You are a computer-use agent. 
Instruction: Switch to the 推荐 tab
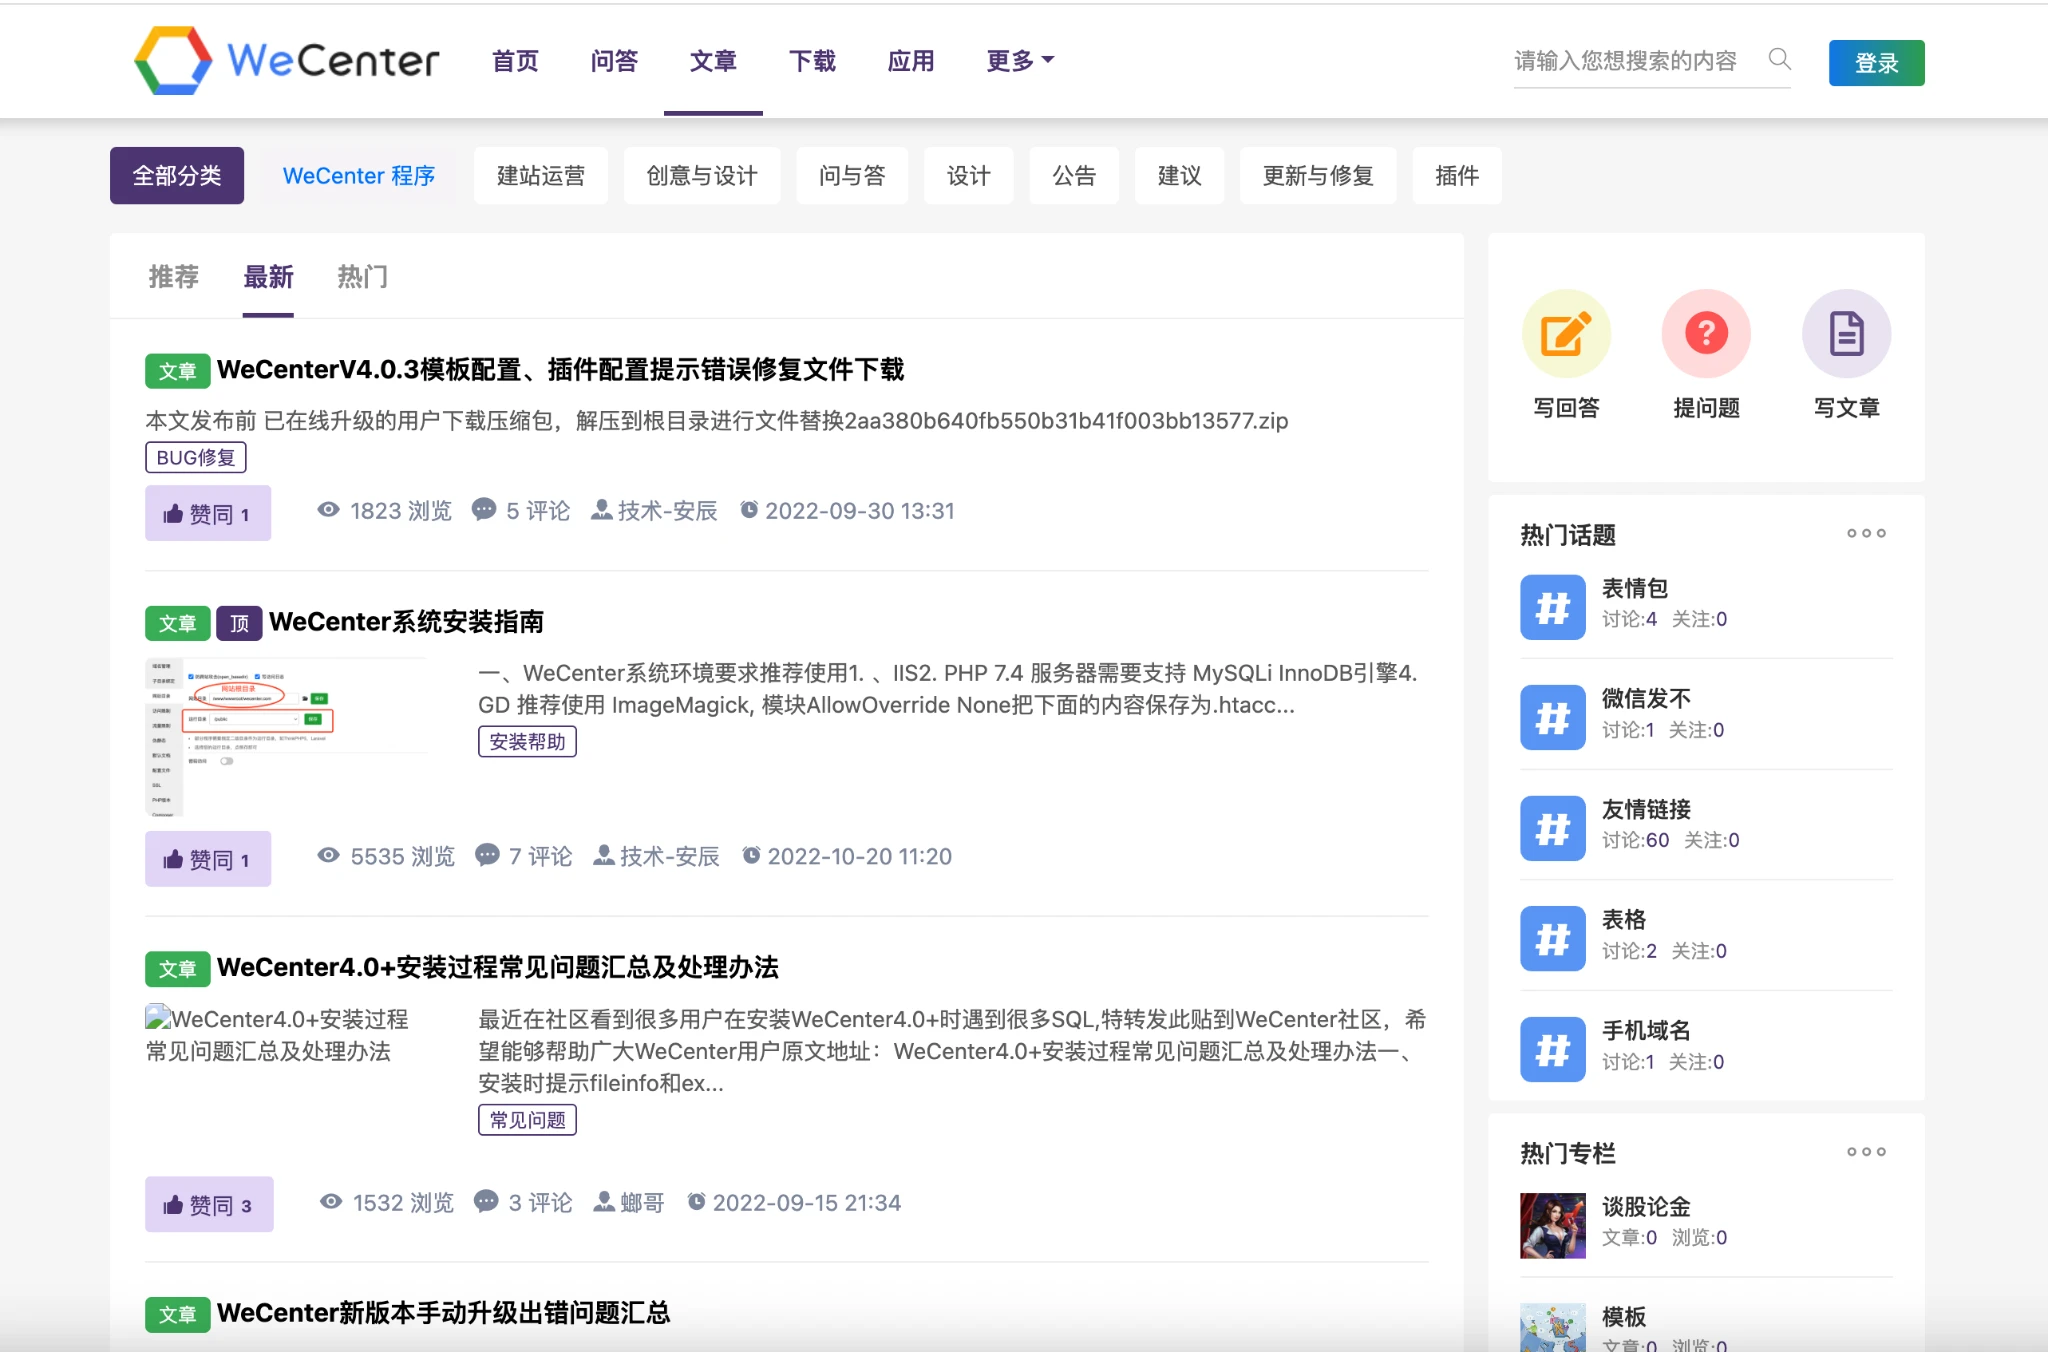tap(174, 277)
